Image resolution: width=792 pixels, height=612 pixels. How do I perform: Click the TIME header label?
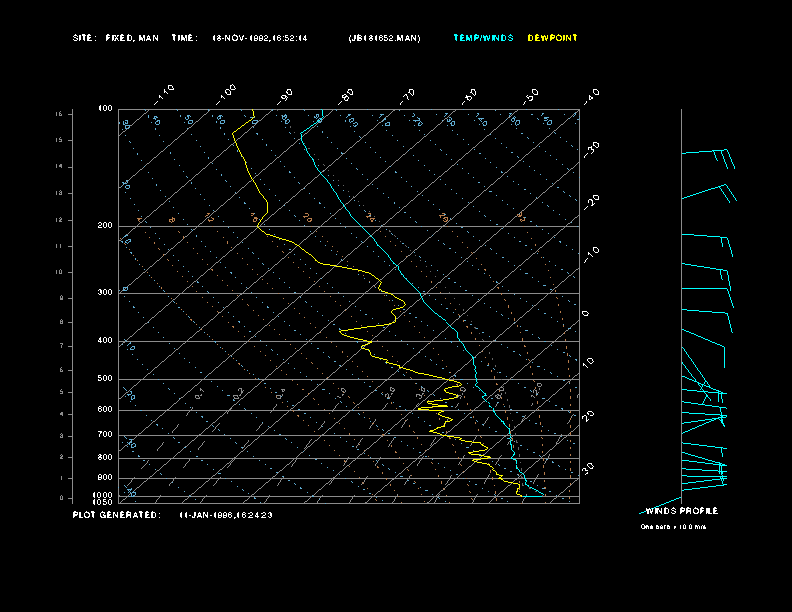point(185,38)
